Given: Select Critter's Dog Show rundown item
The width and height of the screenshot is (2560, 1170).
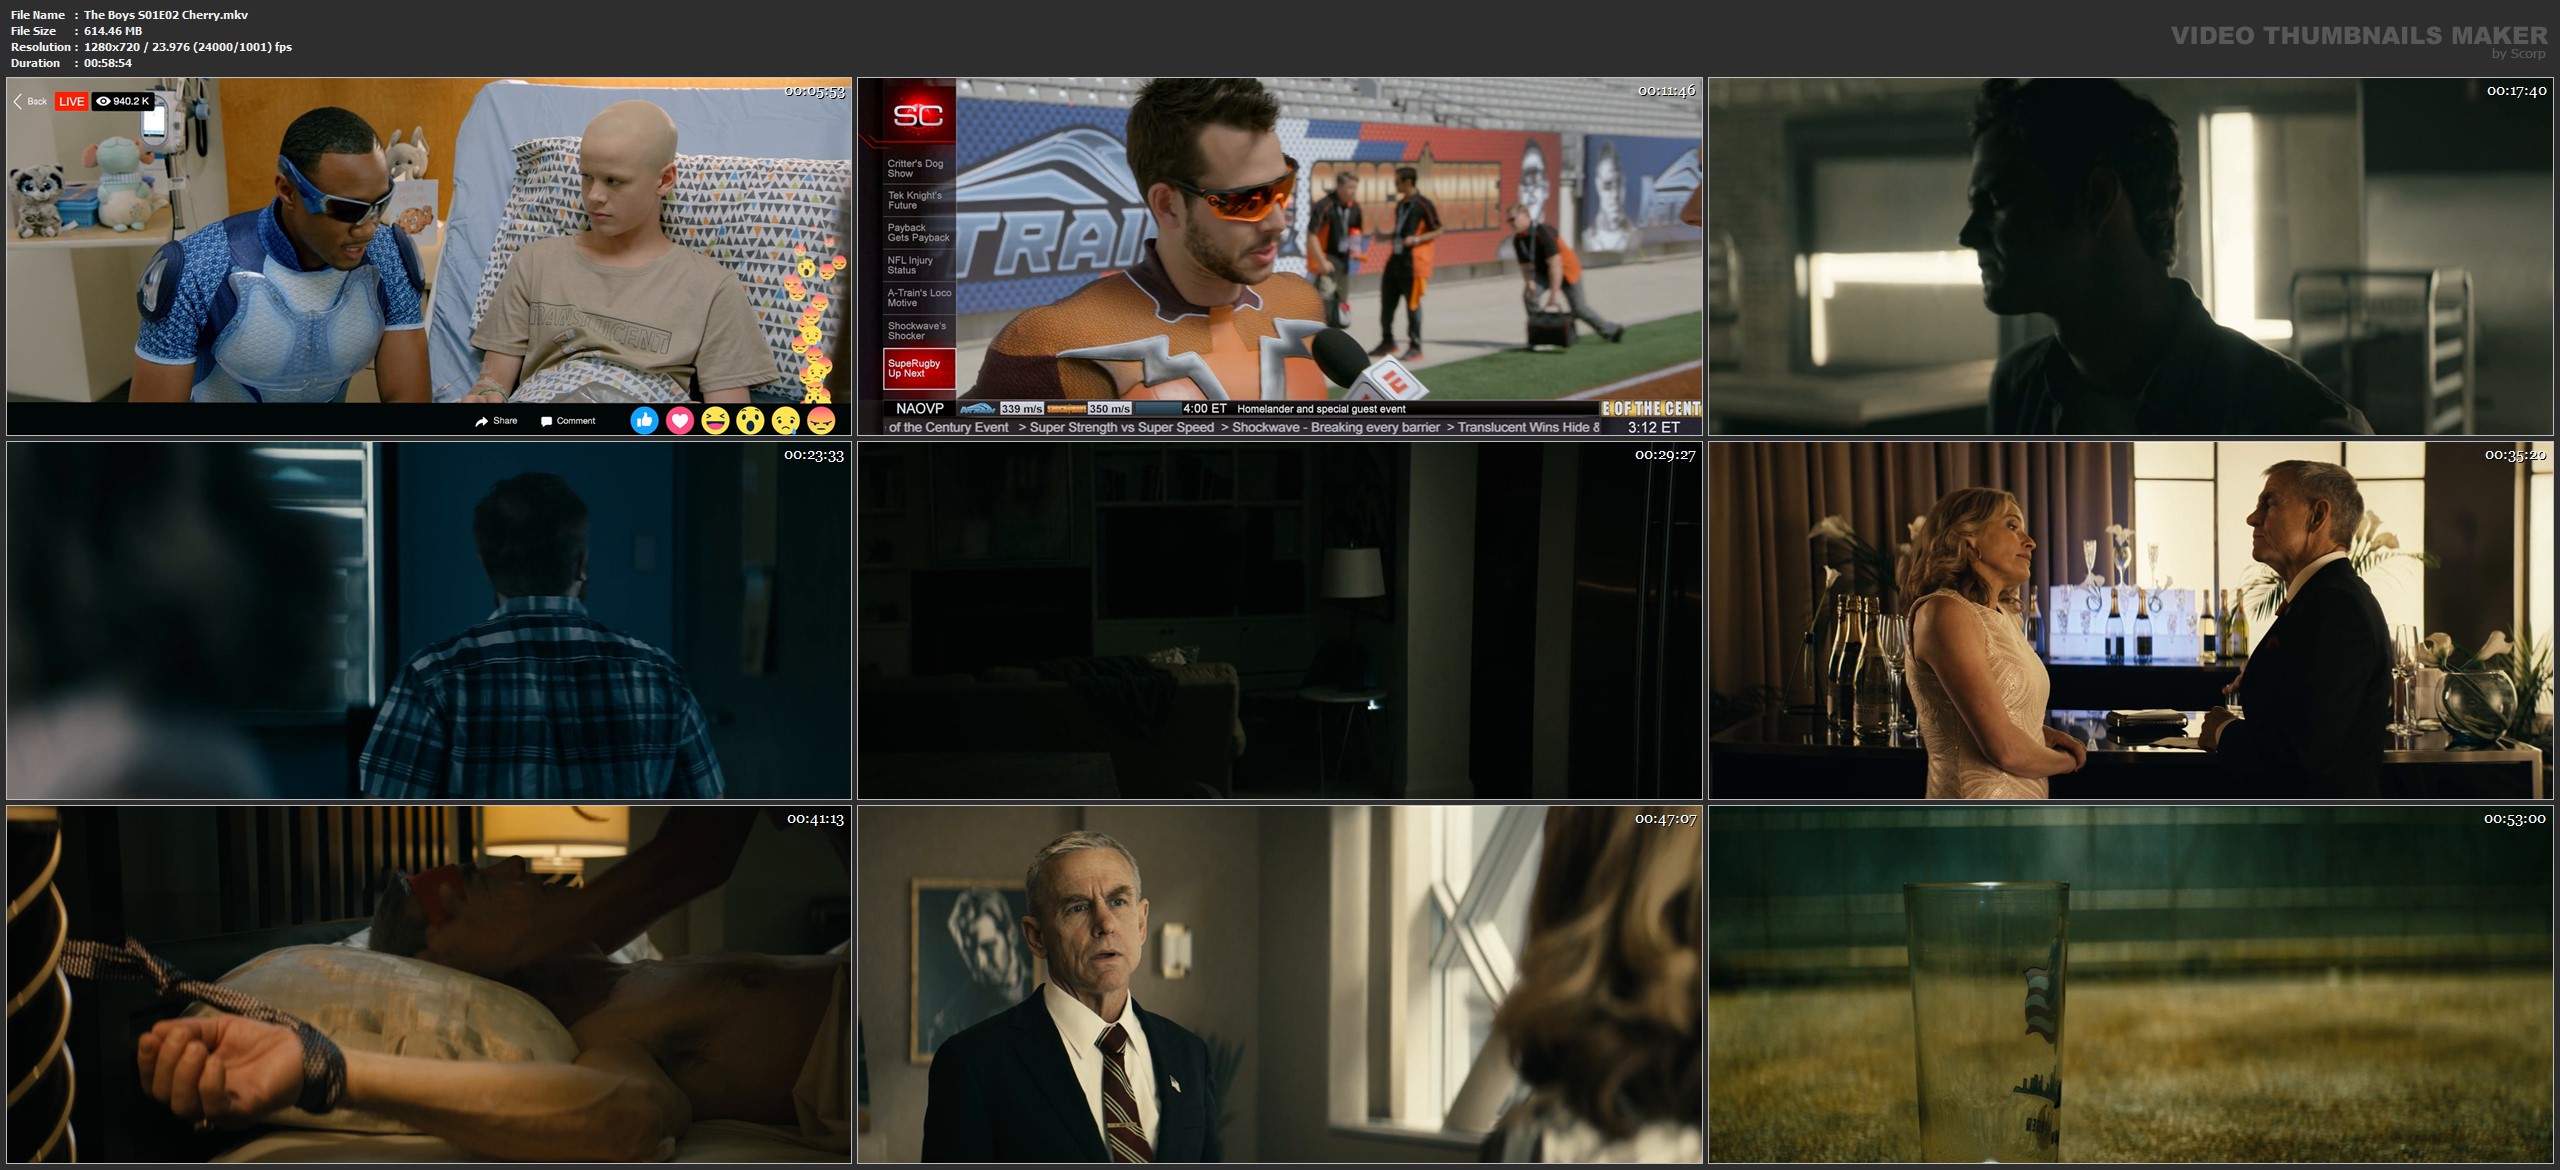Looking at the screenshot, I should [919, 168].
